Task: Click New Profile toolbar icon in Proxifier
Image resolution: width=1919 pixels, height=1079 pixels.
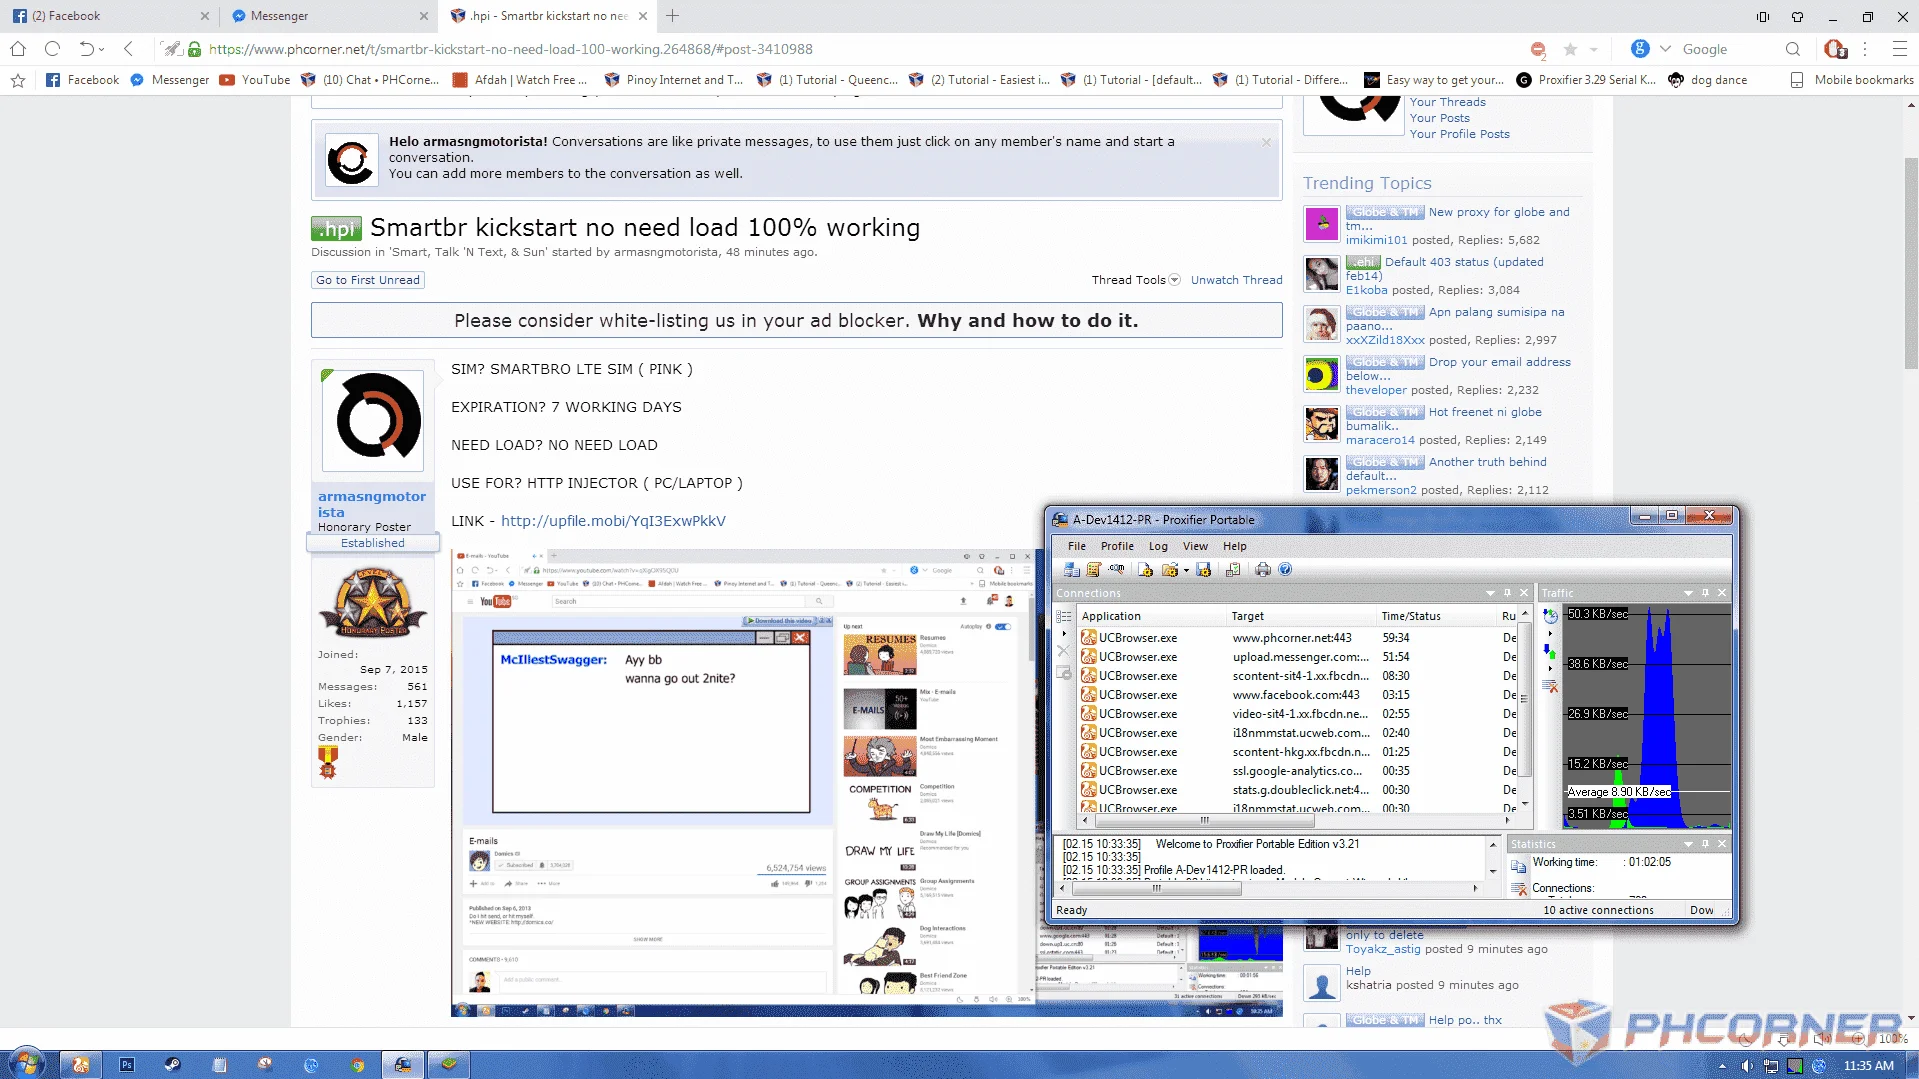Action: pos(1146,569)
